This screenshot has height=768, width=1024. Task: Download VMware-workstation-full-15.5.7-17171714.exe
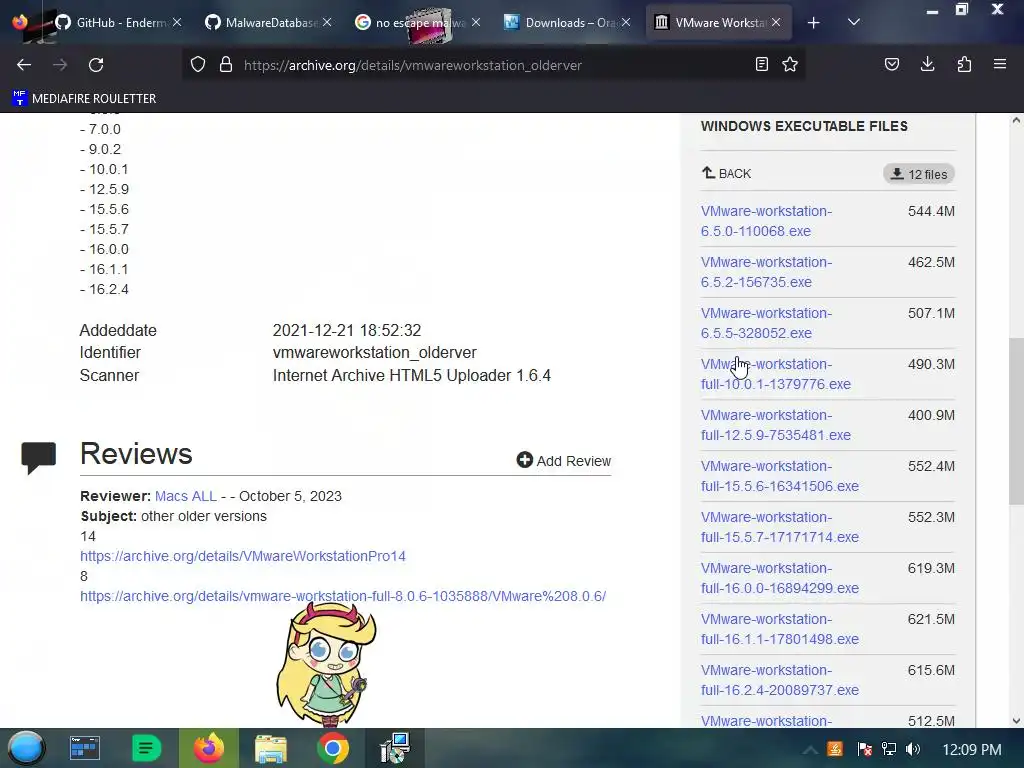click(x=780, y=526)
